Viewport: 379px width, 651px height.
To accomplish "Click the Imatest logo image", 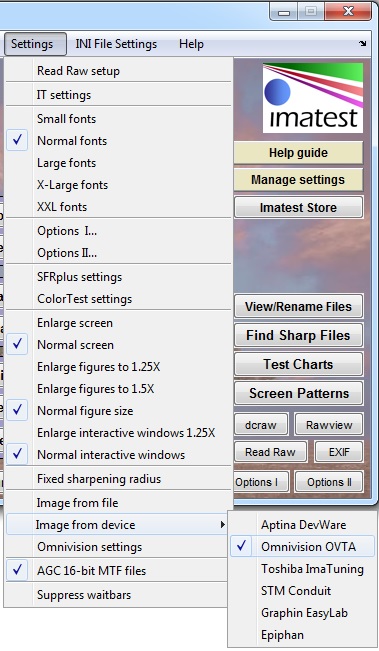I will [313, 98].
